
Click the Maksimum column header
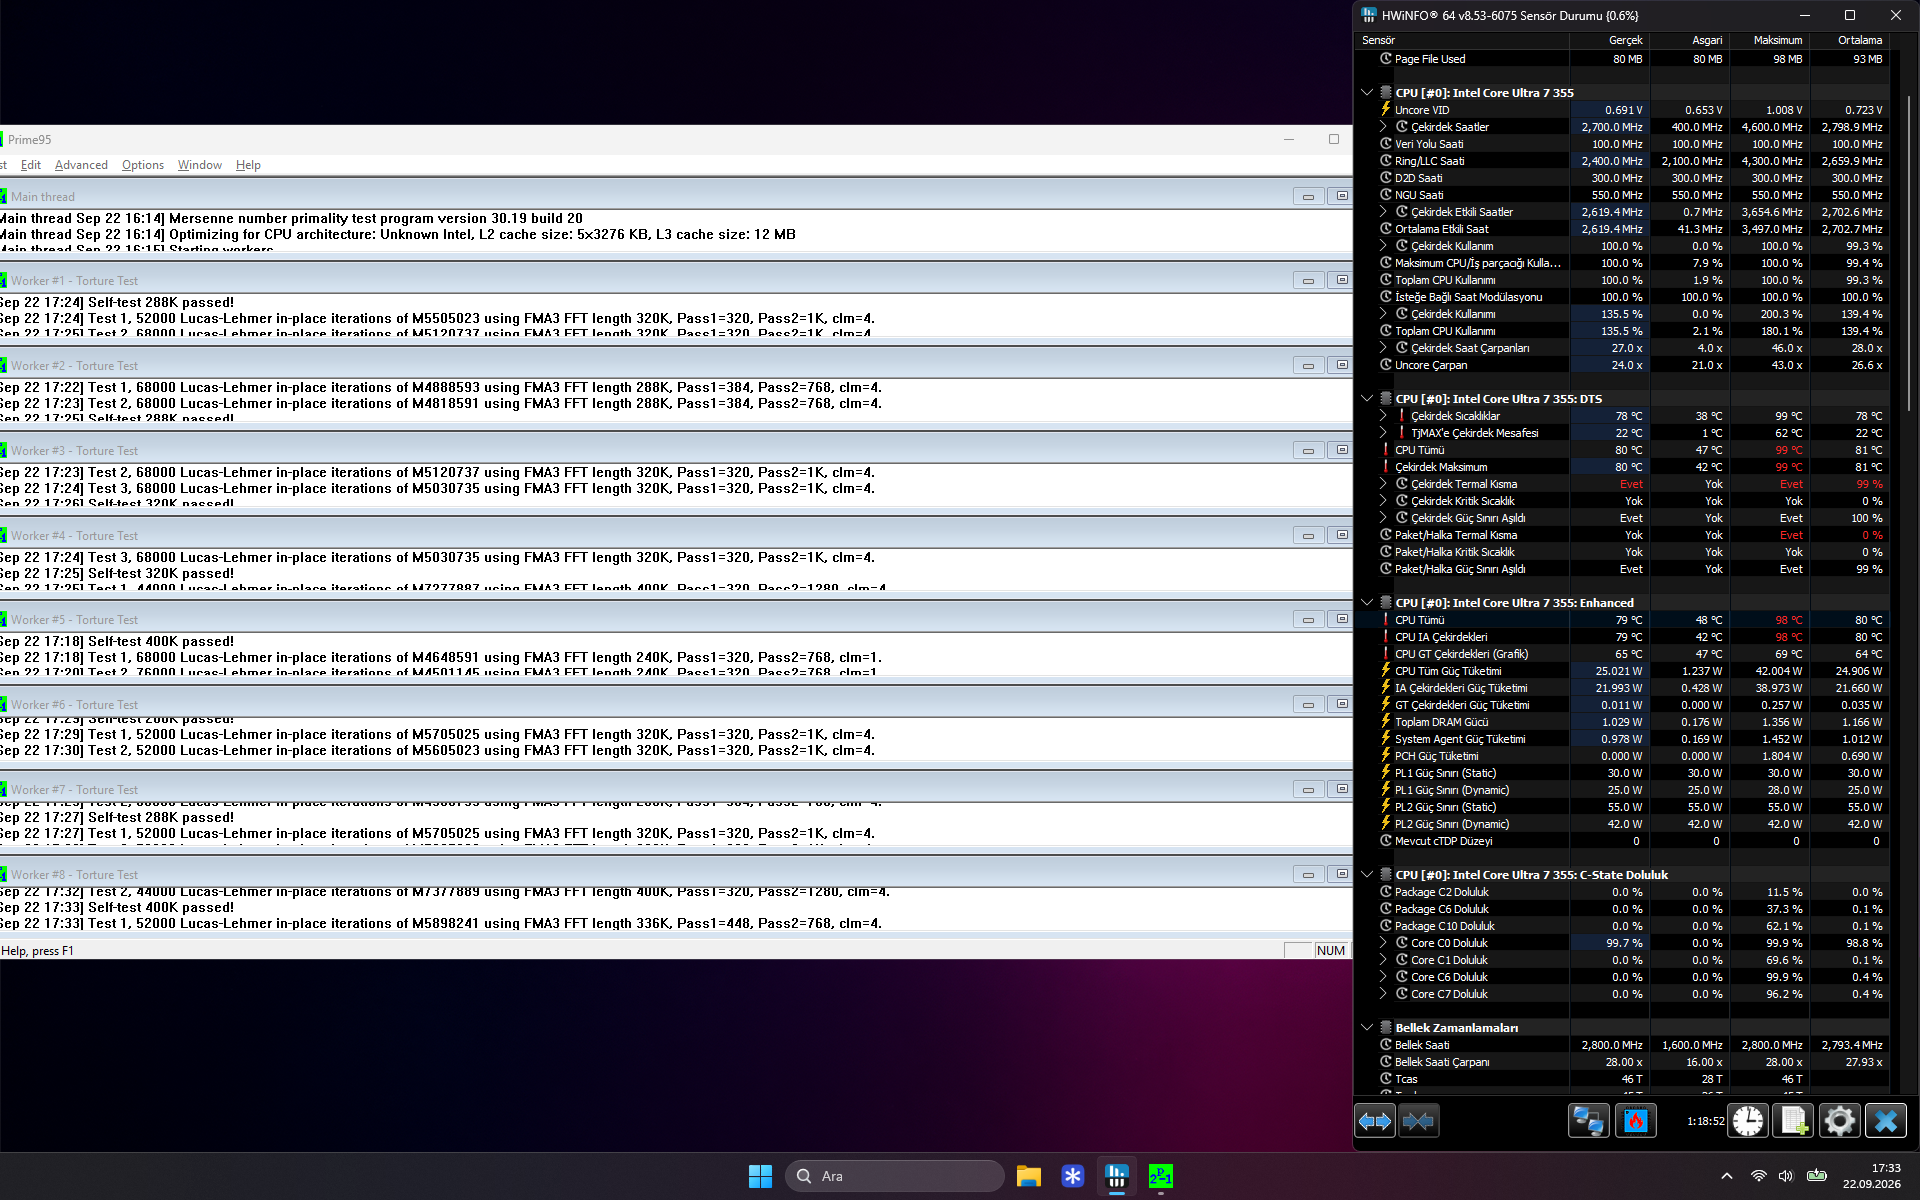(1777, 40)
